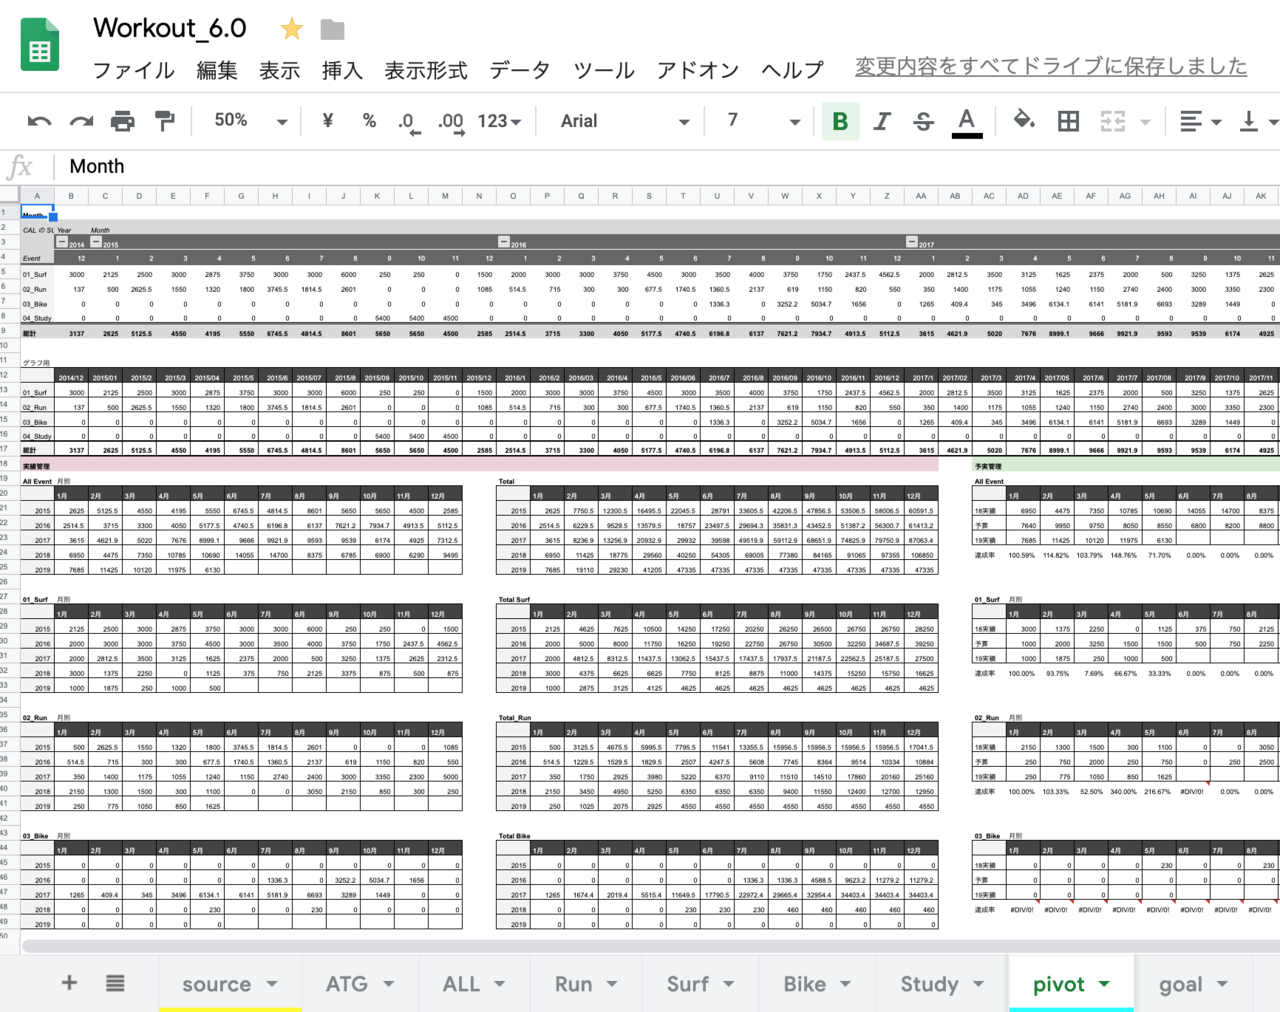Add a new sheet with plus
This screenshot has width=1280, height=1012.
point(69,983)
